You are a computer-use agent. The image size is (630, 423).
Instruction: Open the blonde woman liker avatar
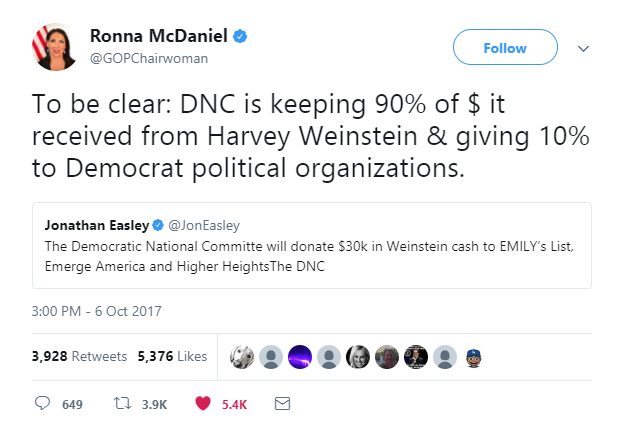click(x=358, y=356)
